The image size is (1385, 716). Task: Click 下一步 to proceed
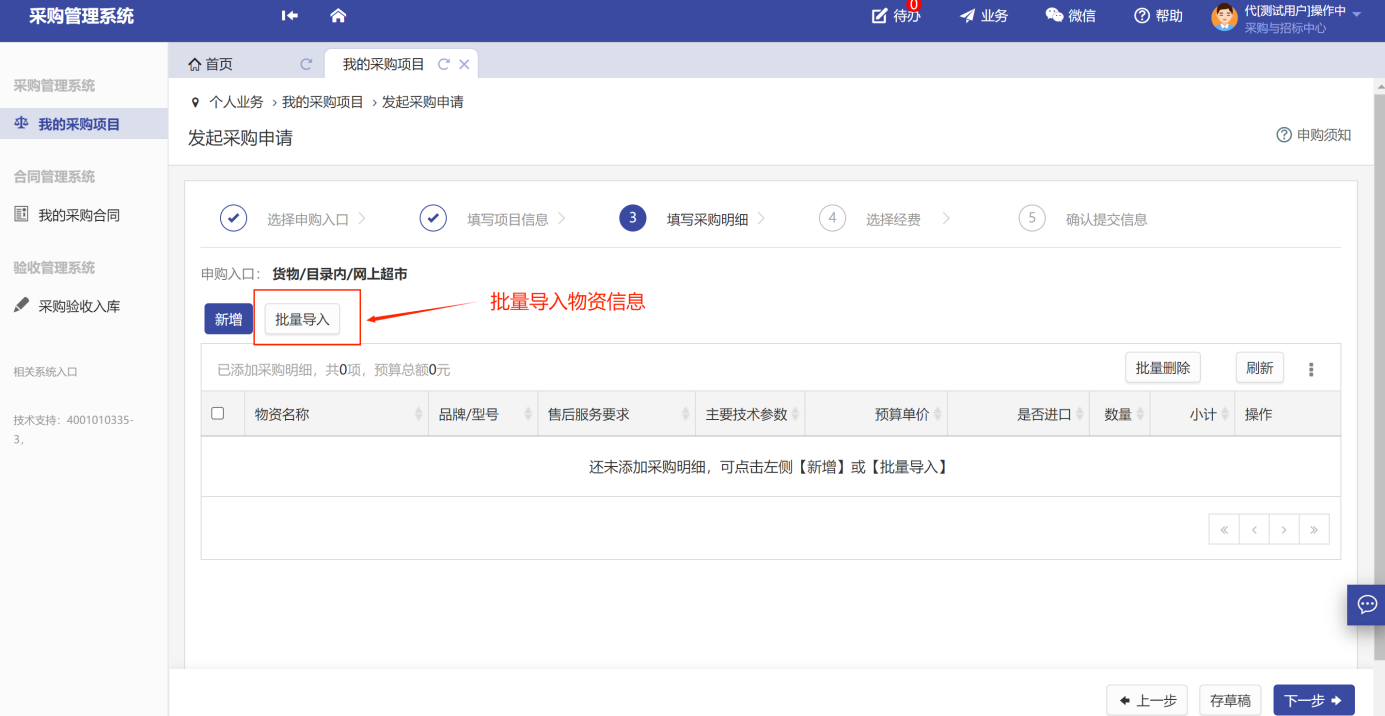point(1313,701)
